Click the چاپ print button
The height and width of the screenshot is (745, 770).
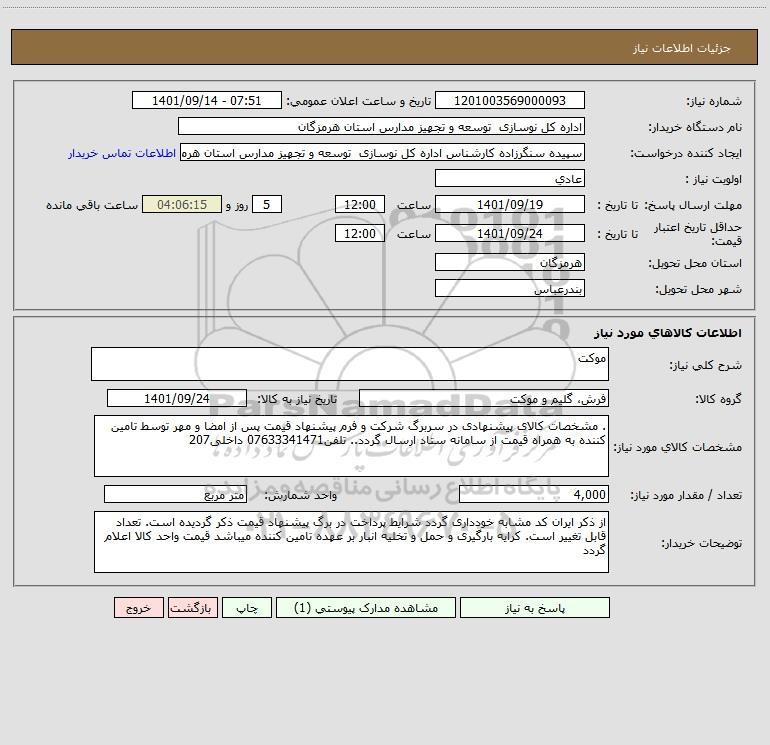coord(247,607)
